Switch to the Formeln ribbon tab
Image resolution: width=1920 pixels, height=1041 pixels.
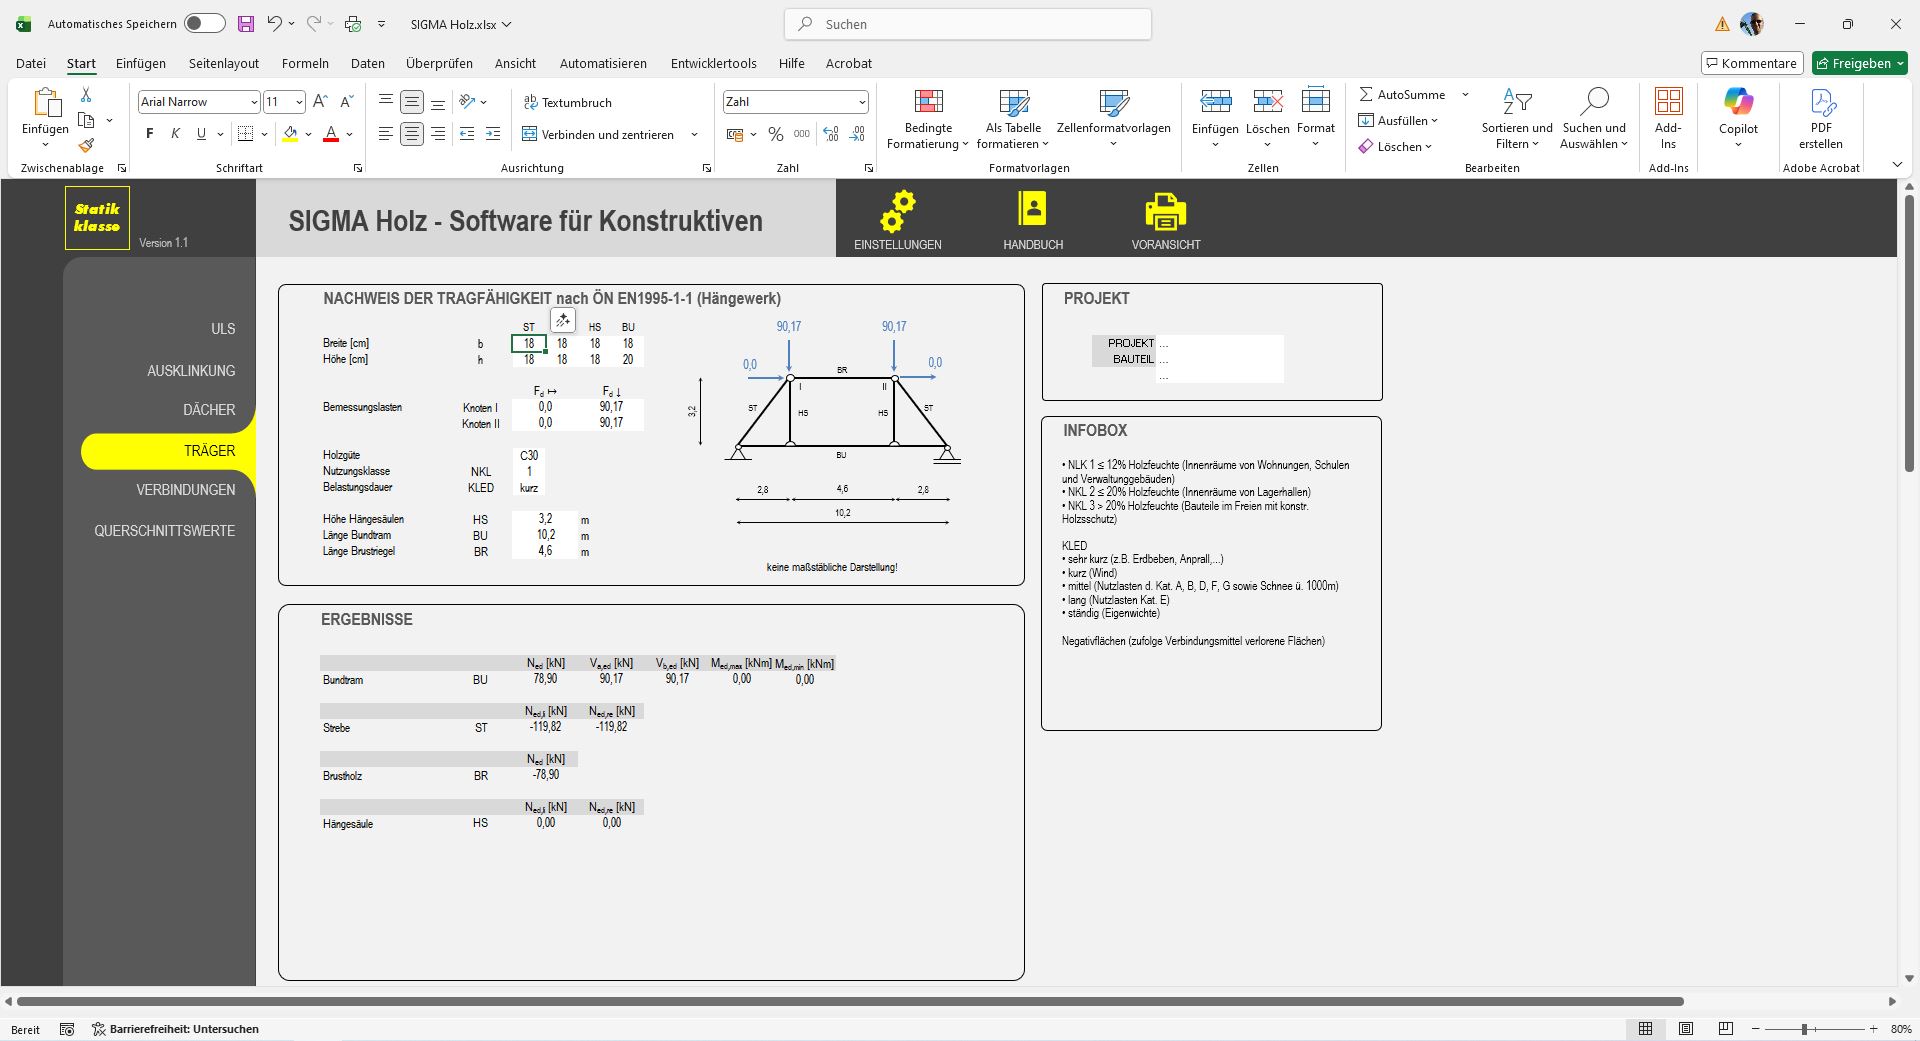pos(305,63)
